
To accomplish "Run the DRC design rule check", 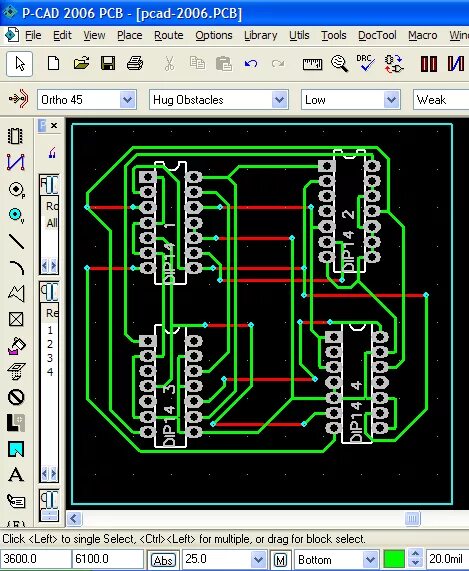I will [x=366, y=63].
